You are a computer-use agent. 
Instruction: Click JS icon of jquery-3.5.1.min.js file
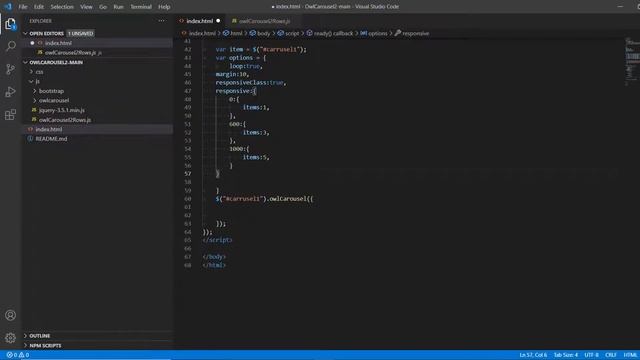point(34,110)
